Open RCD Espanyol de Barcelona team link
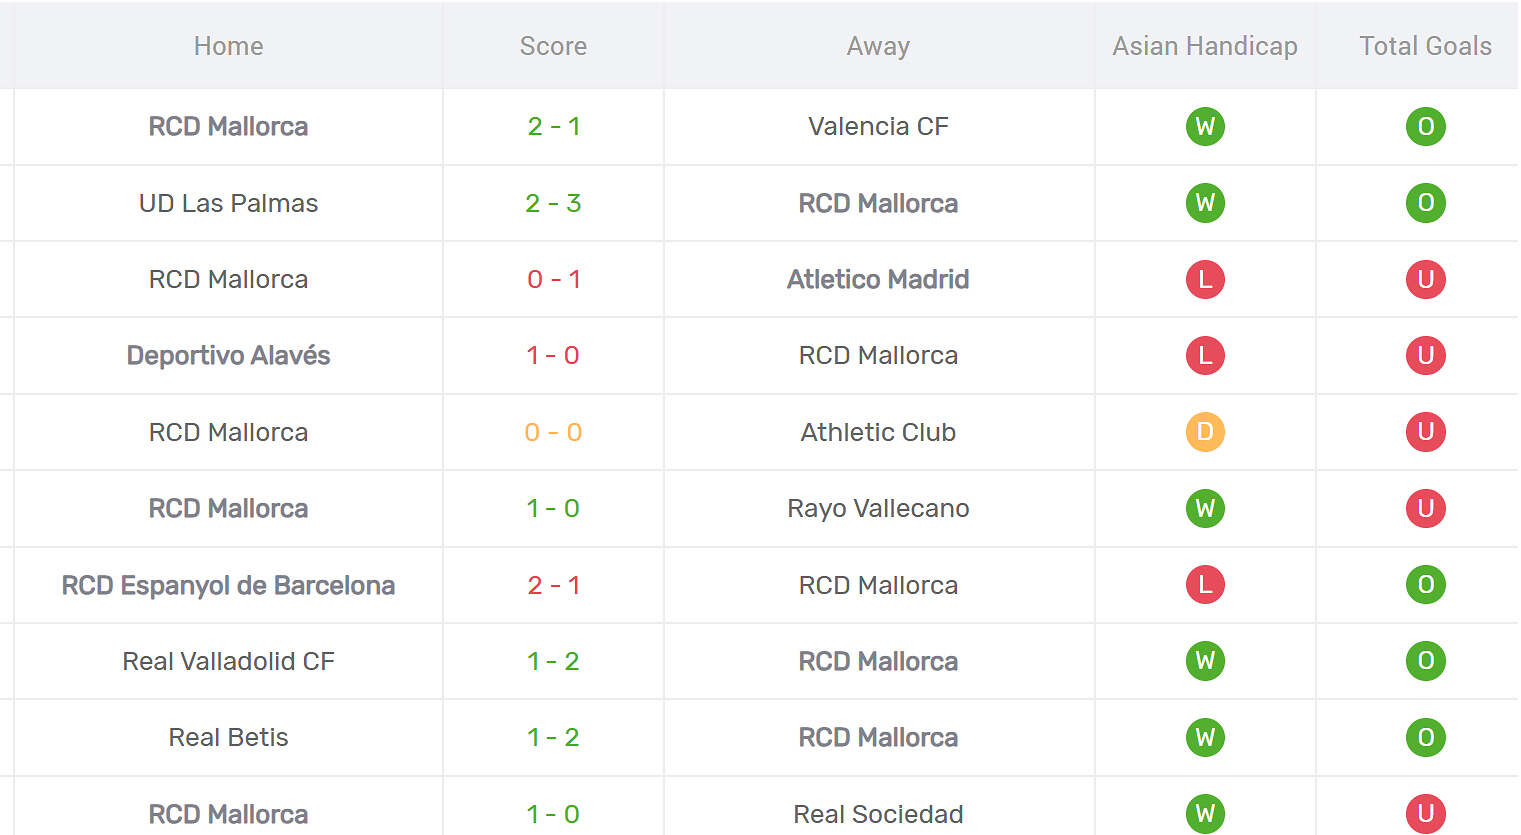This screenshot has height=835, width=1521. point(228,585)
